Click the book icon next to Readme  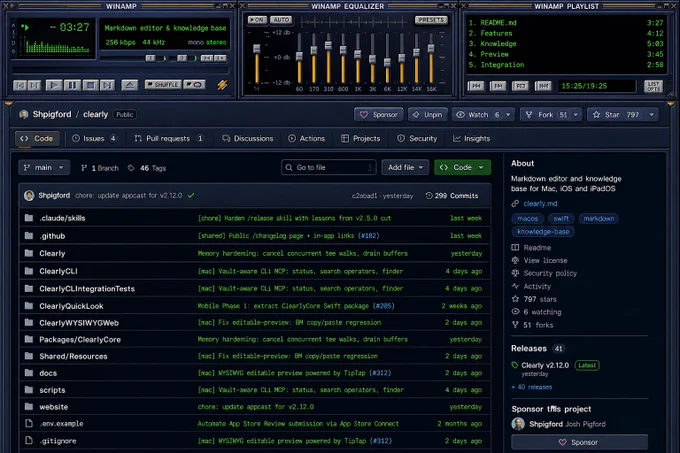515,248
